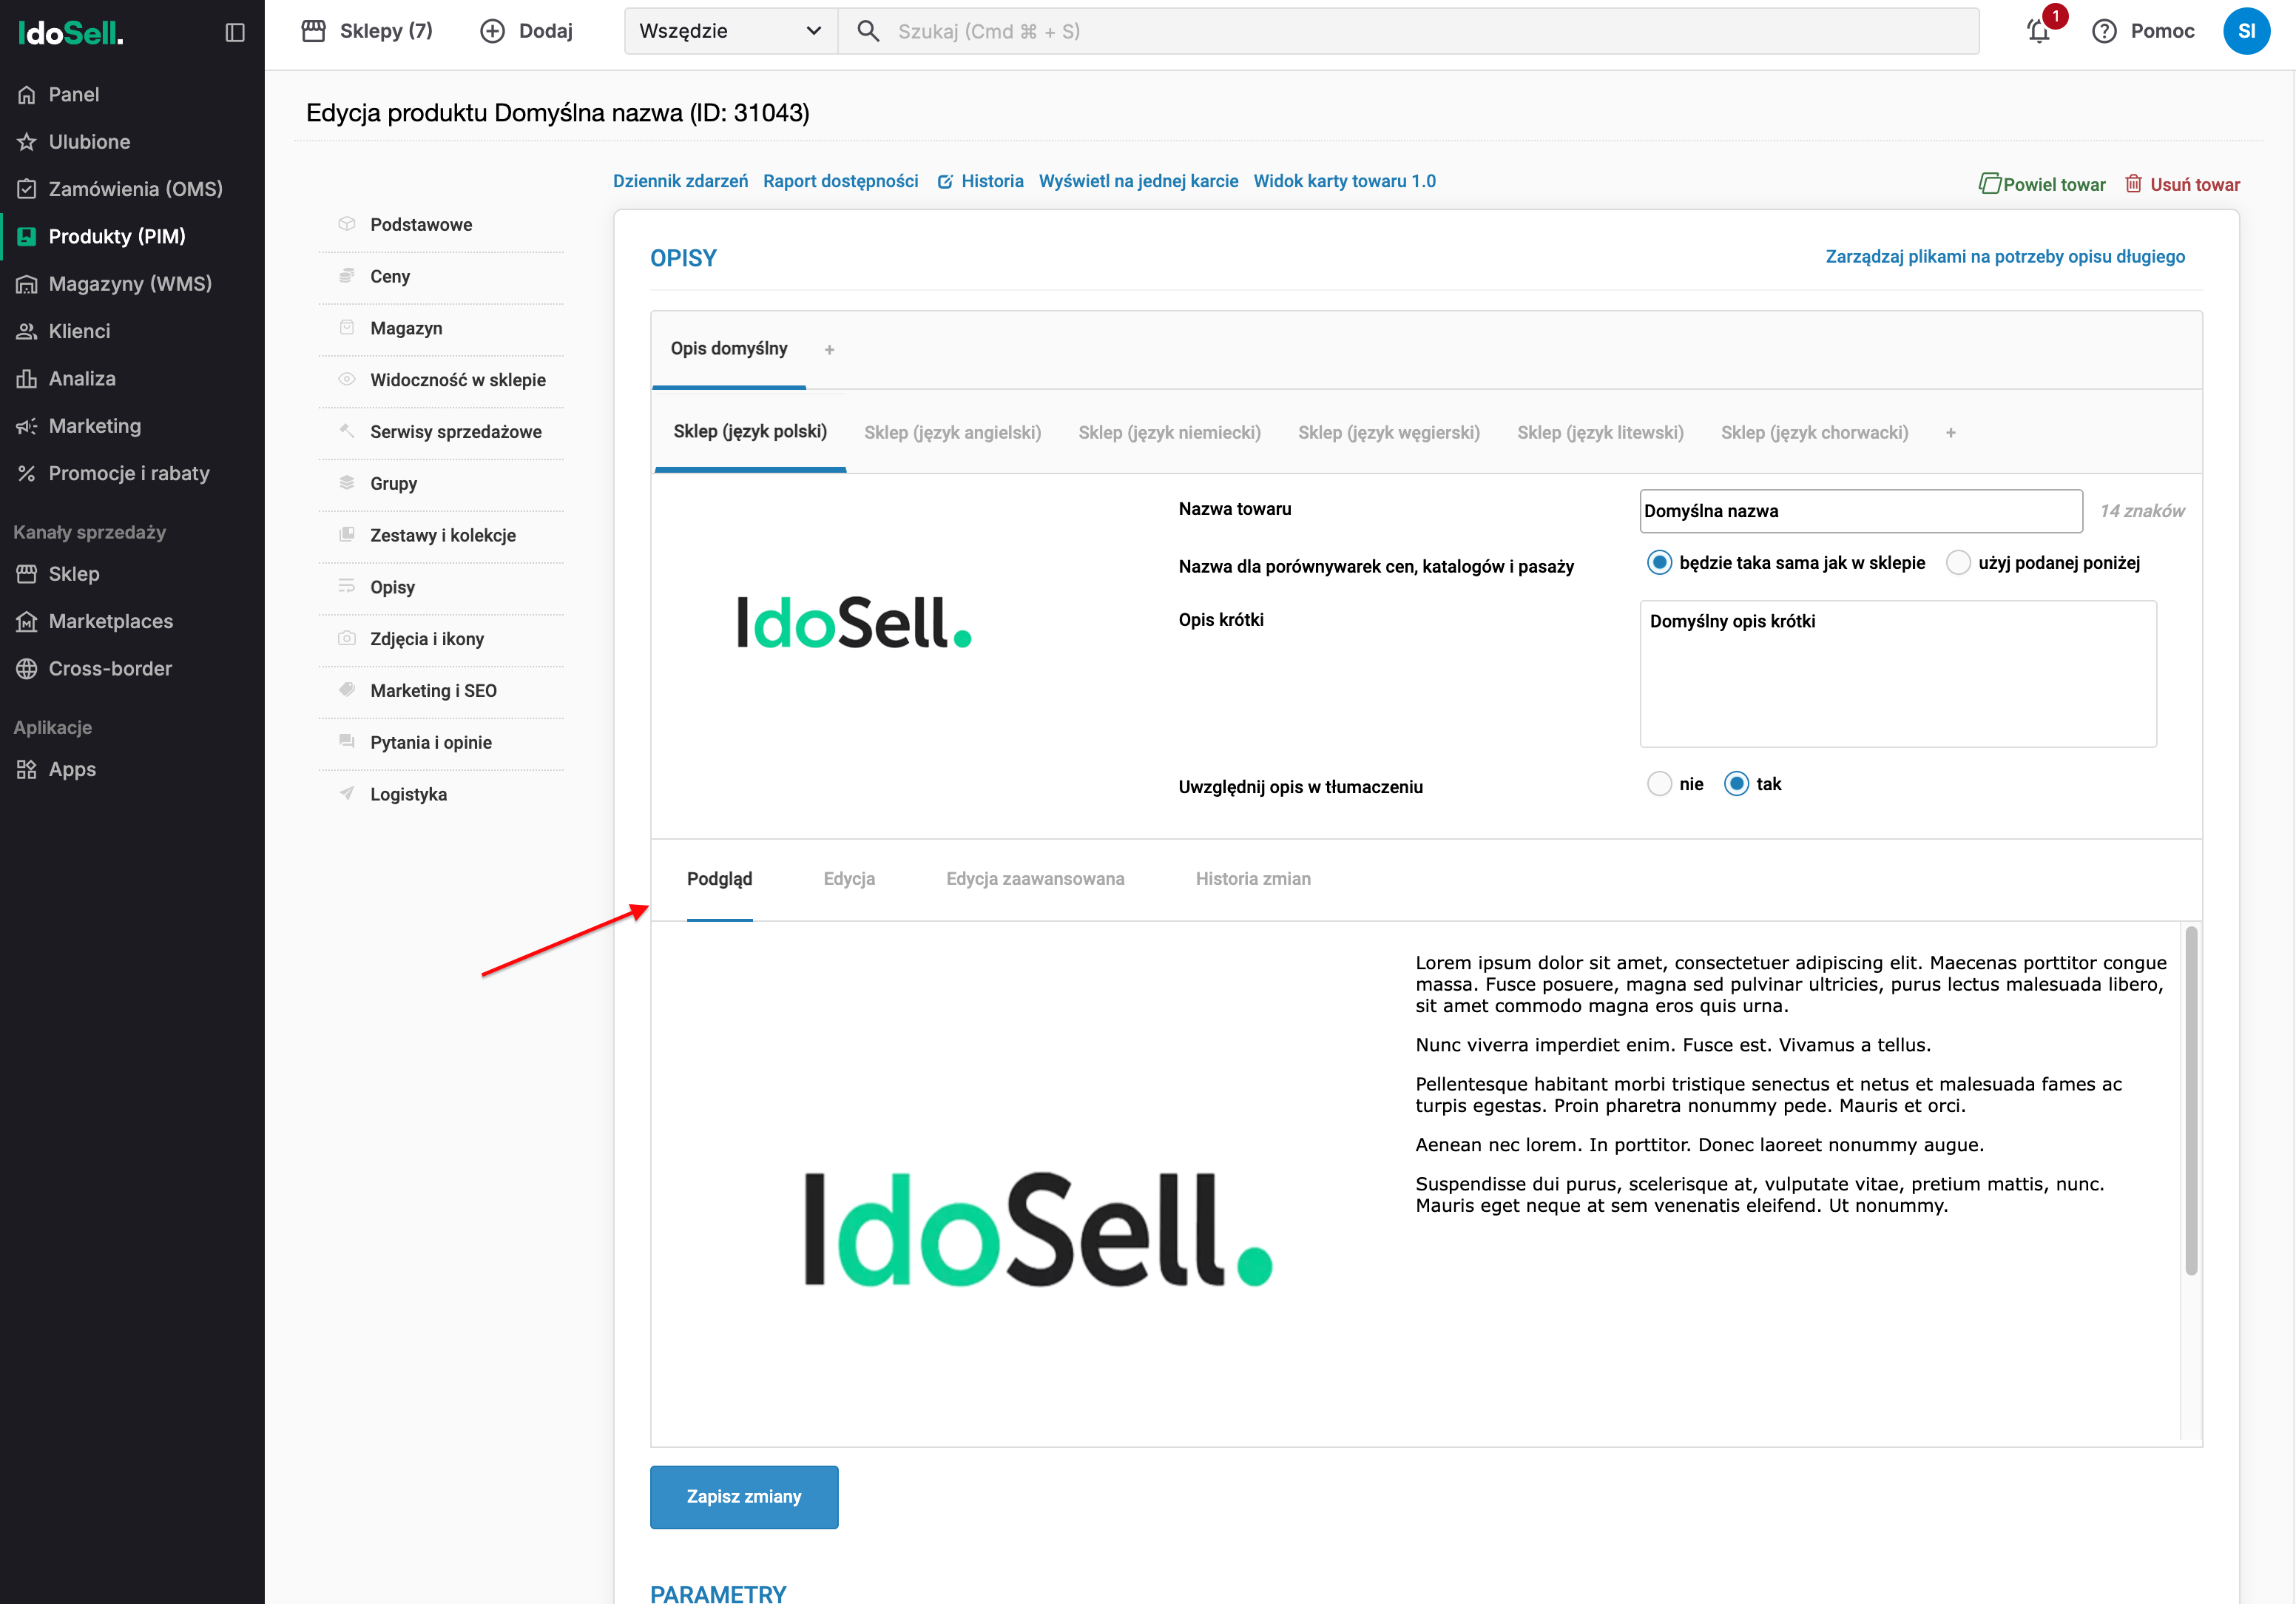2296x1604 pixels.
Task: Select the Podgląd tab
Action: pyautogui.click(x=719, y=879)
